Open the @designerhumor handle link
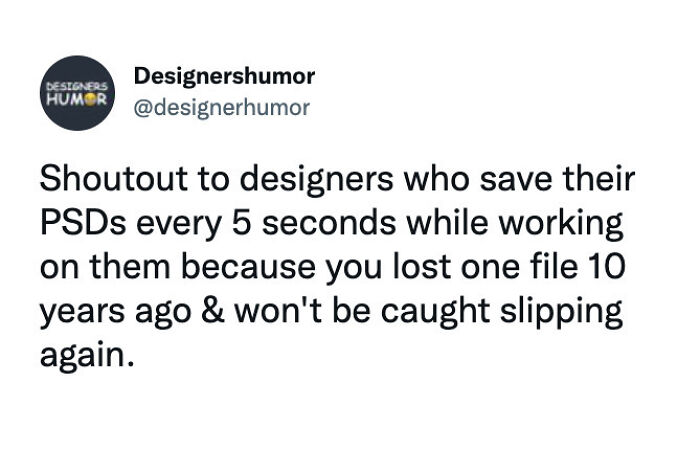The image size is (700, 450). click(221, 108)
